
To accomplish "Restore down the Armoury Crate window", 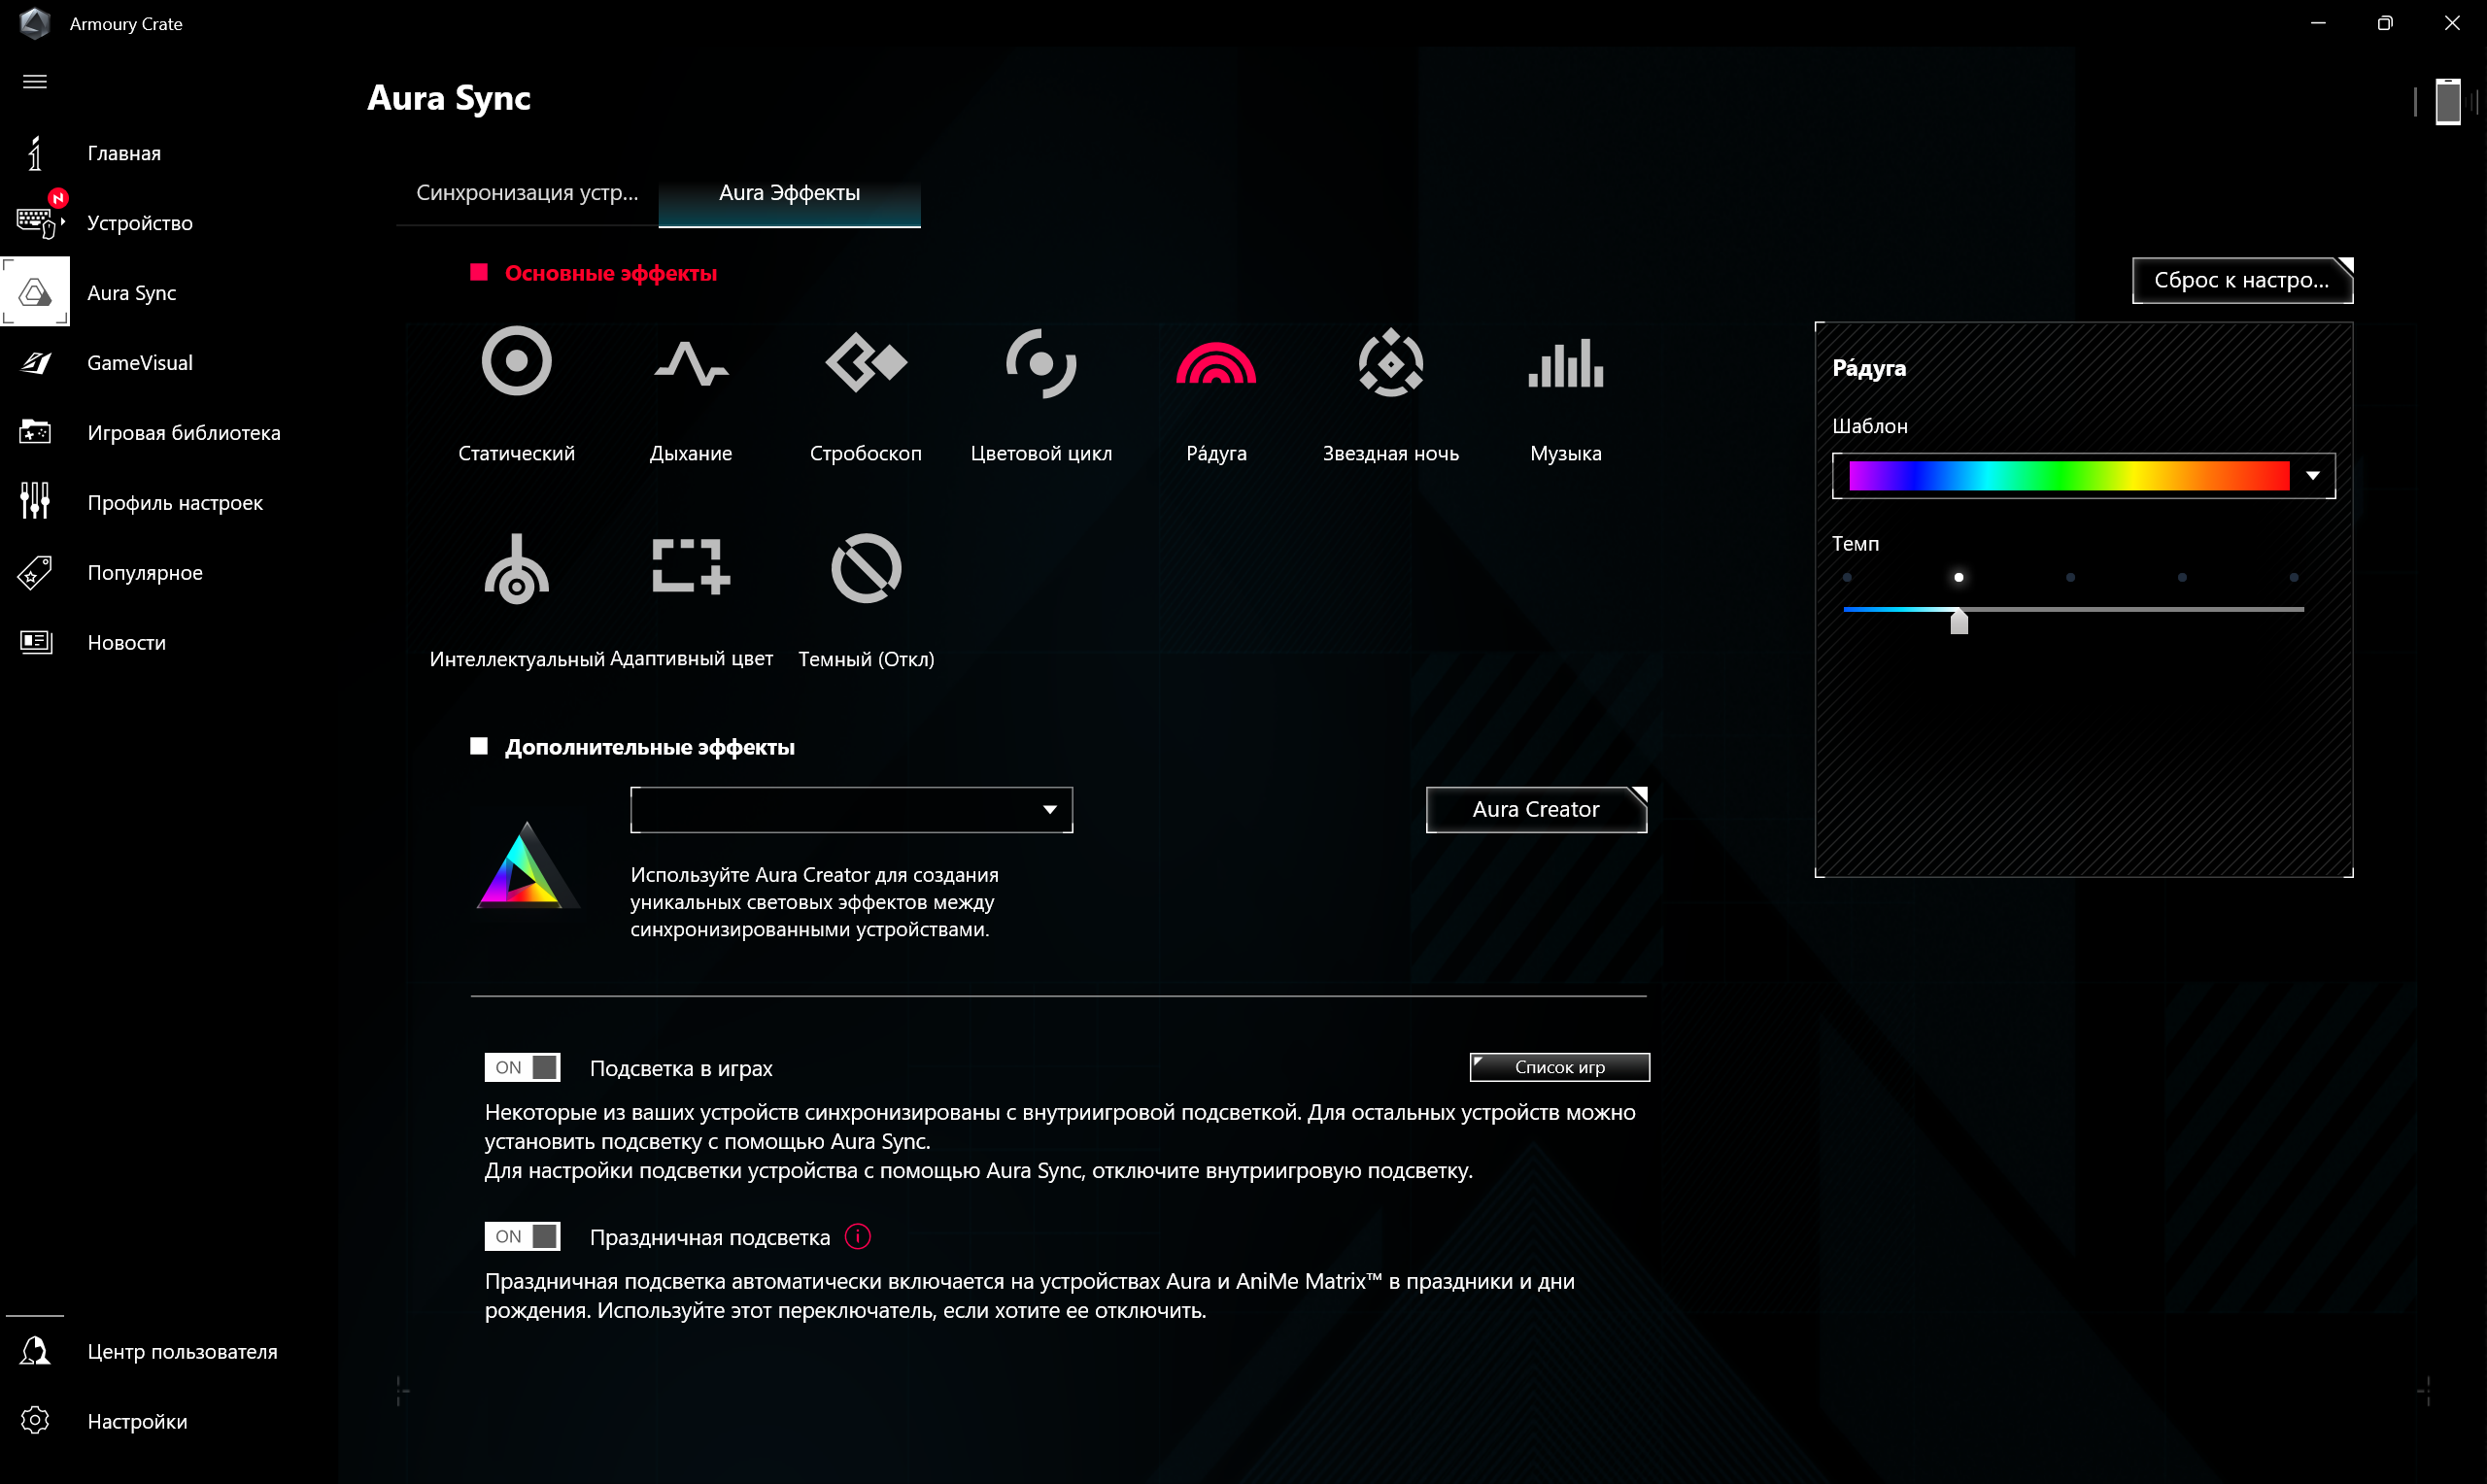I will 2384,23.
